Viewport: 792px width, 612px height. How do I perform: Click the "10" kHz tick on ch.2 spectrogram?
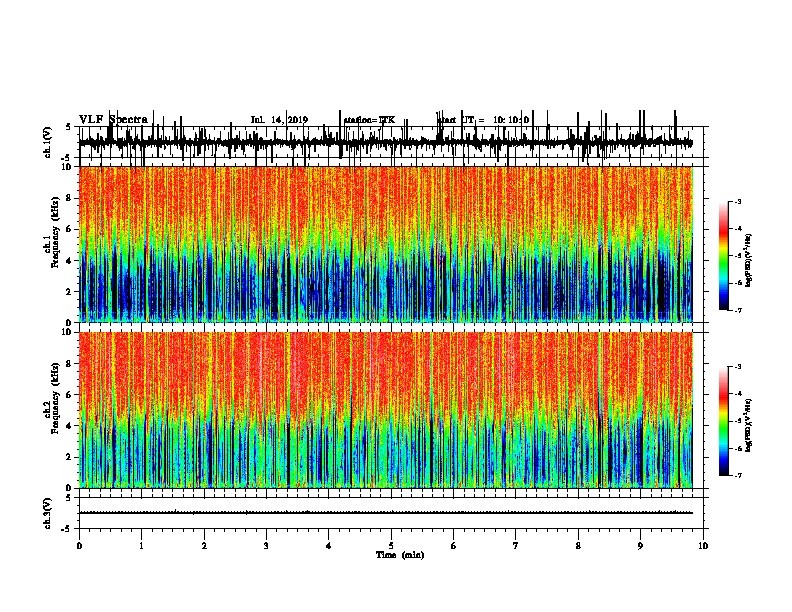(68, 332)
